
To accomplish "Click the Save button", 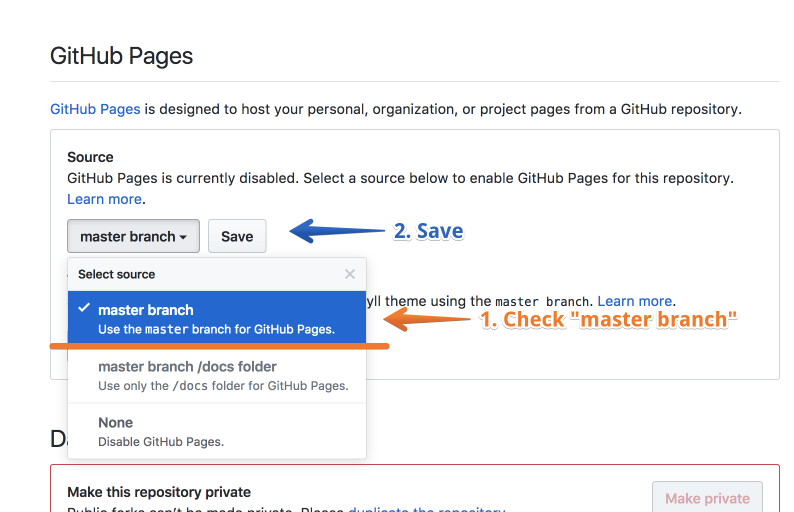I will click(x=237, y=236).
